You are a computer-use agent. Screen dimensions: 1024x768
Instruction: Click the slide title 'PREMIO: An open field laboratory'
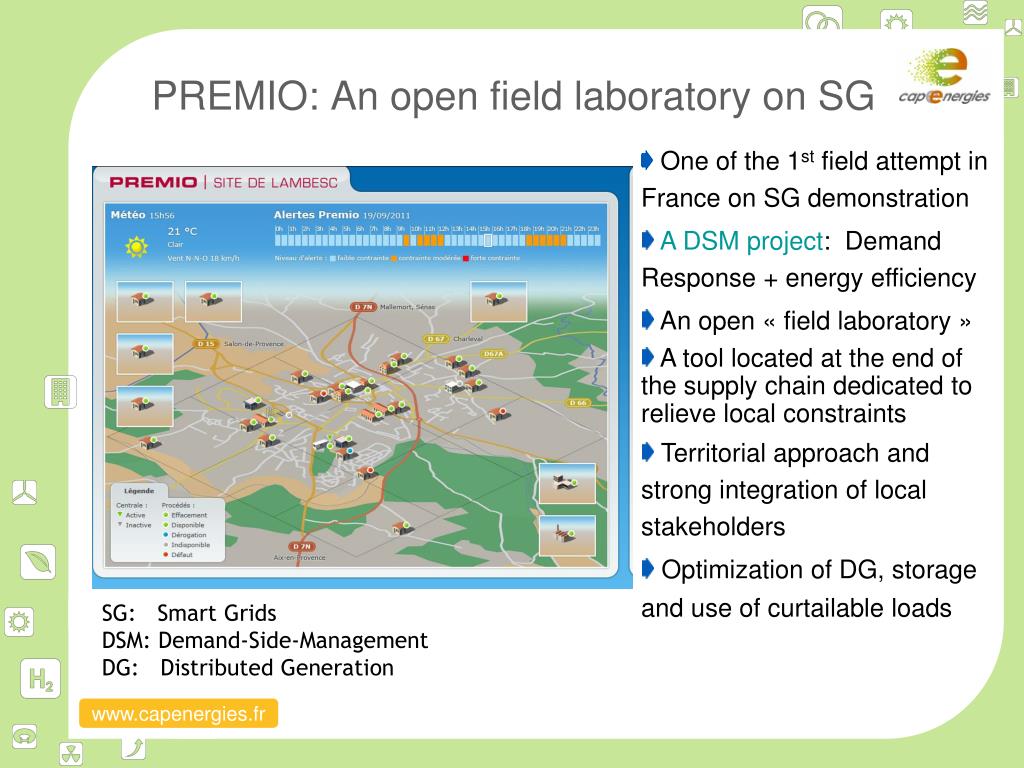[513, 97]
